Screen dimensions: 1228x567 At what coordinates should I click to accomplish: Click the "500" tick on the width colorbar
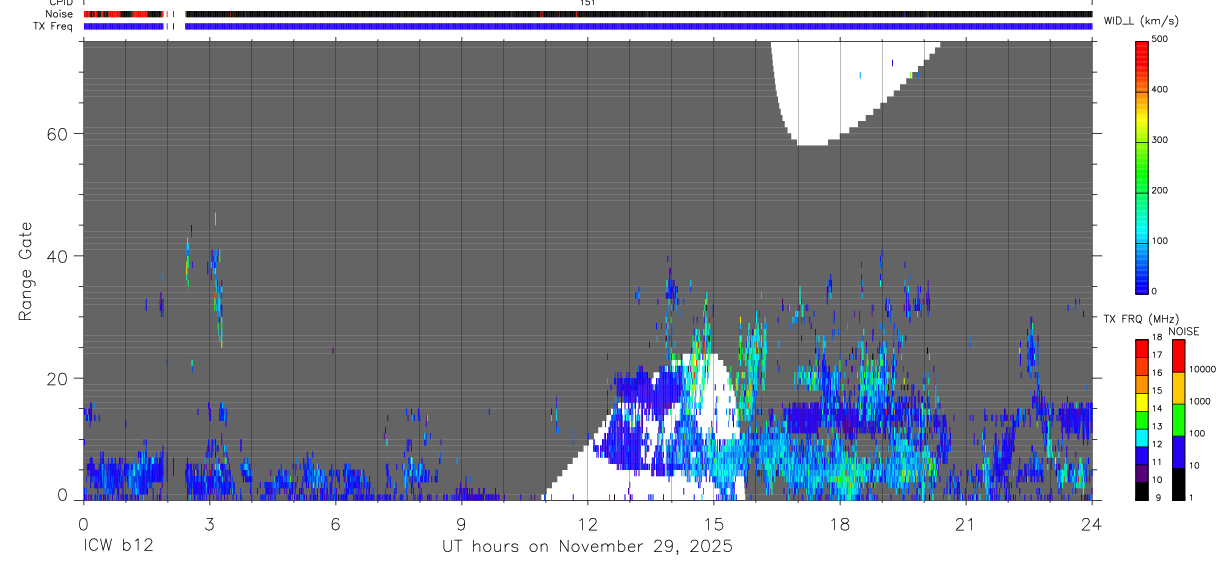[x=1159, y=39]
